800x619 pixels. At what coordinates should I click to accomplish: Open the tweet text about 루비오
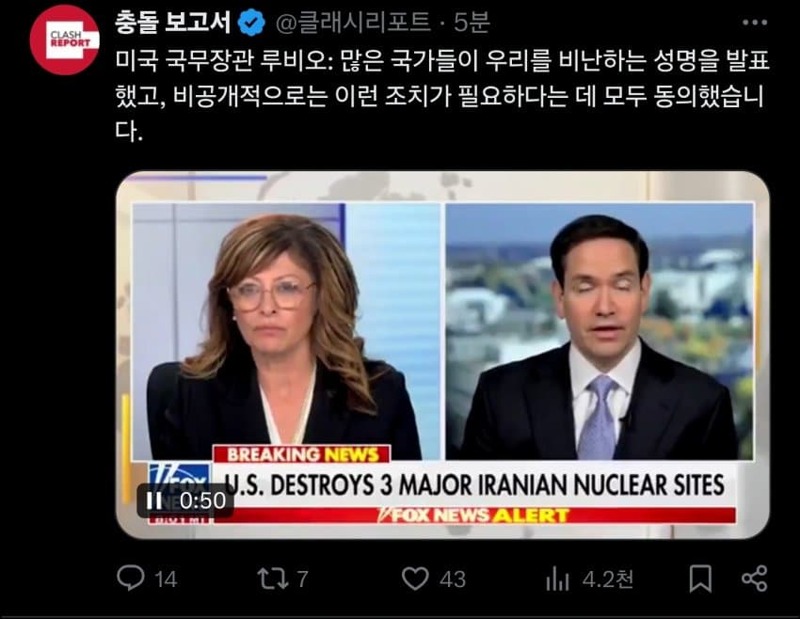click(x=442, y=95)
